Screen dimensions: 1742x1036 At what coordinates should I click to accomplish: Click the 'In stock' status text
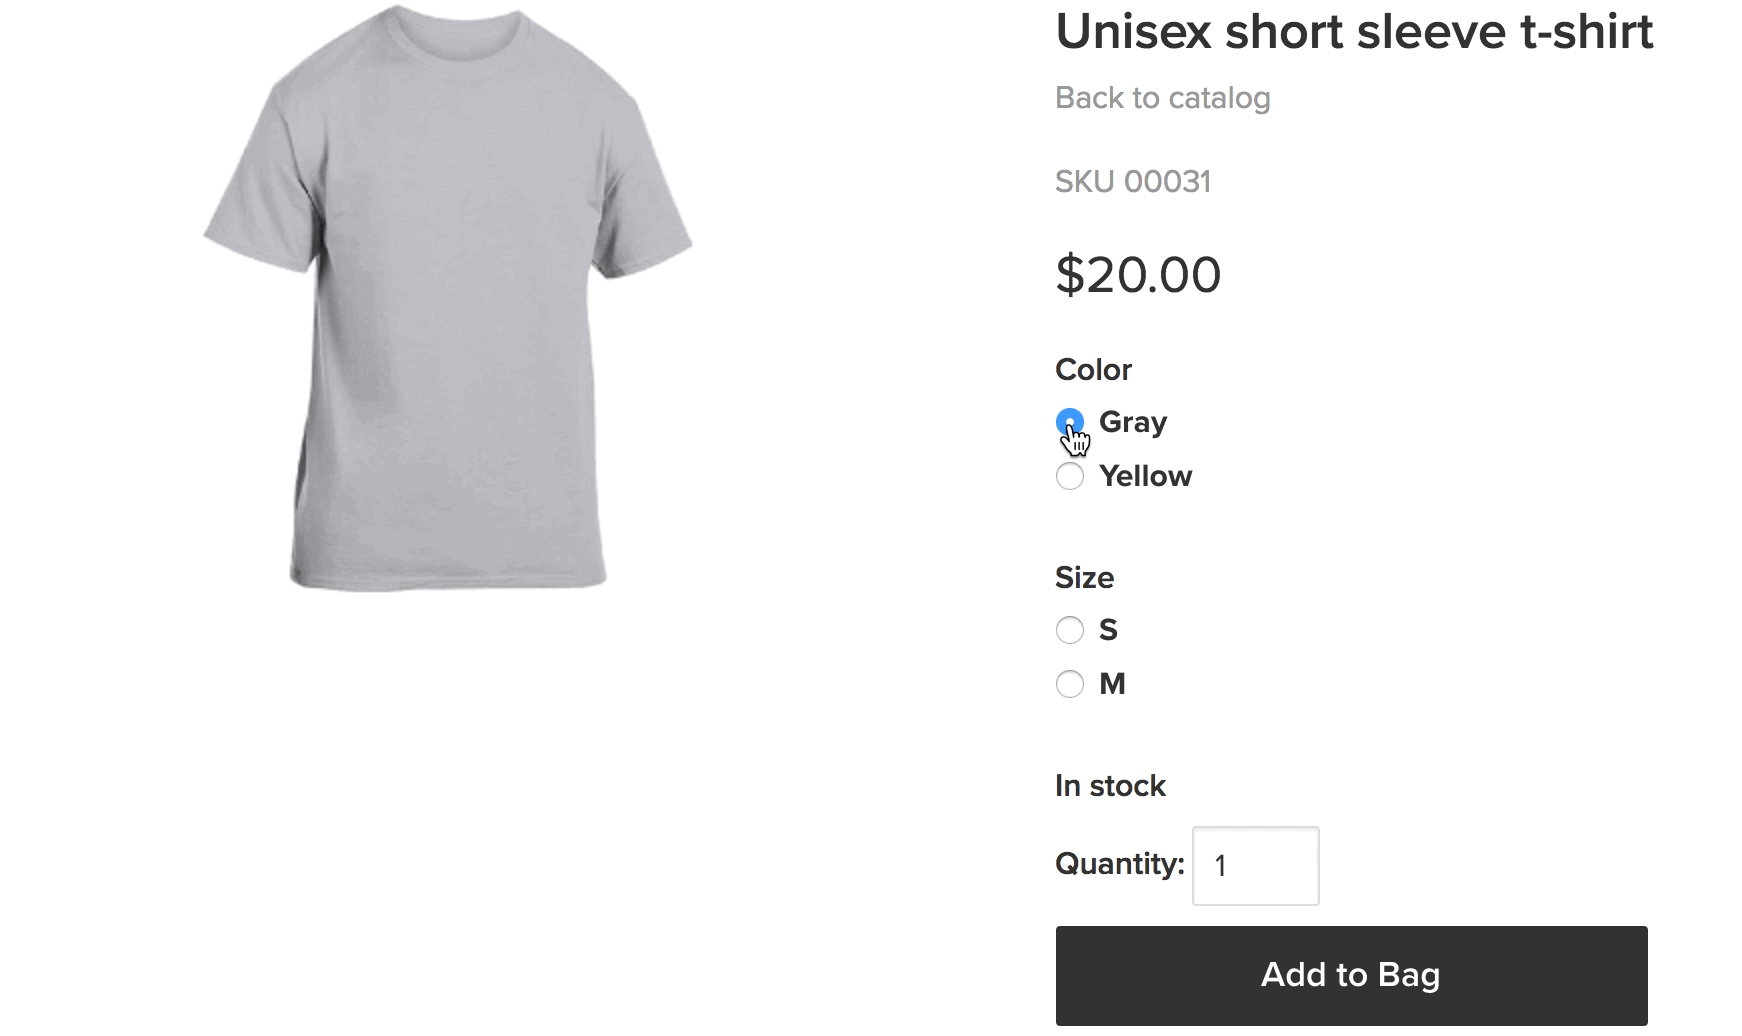(x=1110, y=786)
